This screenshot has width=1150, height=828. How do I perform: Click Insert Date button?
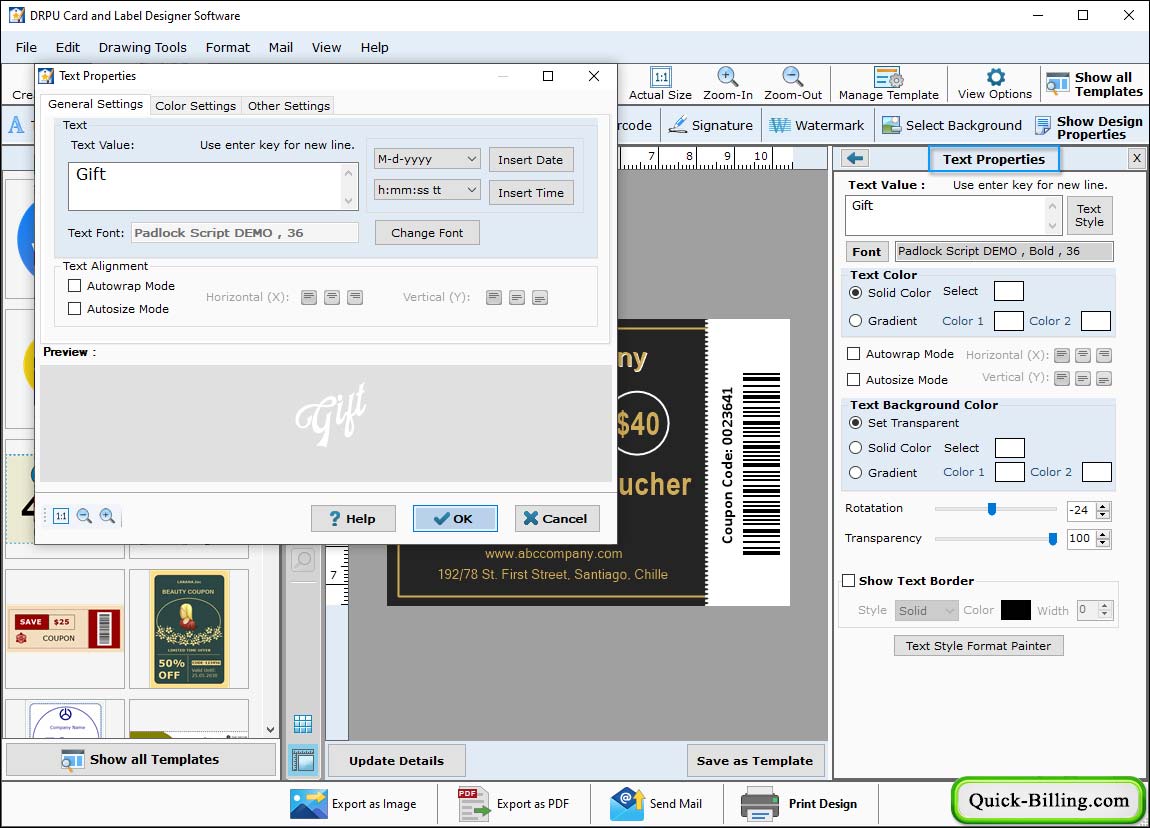pos(530,159)
